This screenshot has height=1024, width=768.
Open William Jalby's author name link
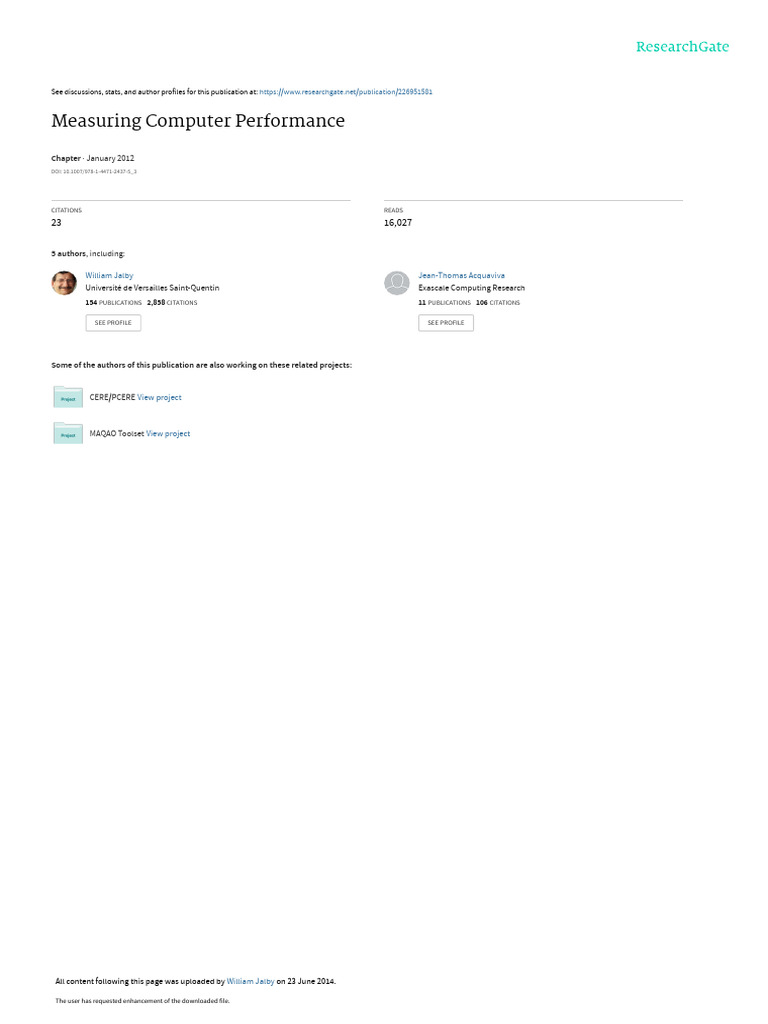[109, 276]
